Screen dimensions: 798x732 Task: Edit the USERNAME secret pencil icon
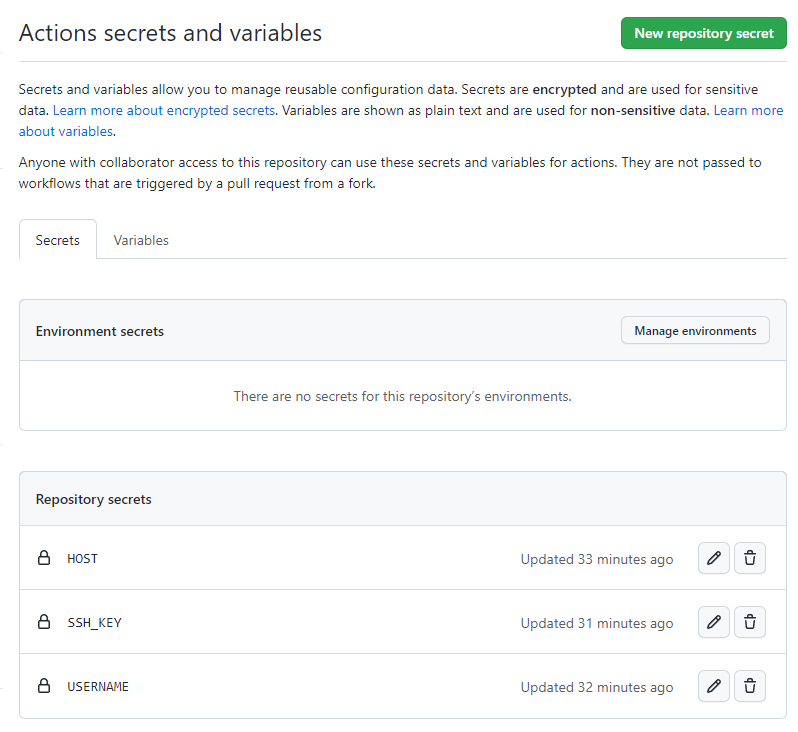pos(713,687)
